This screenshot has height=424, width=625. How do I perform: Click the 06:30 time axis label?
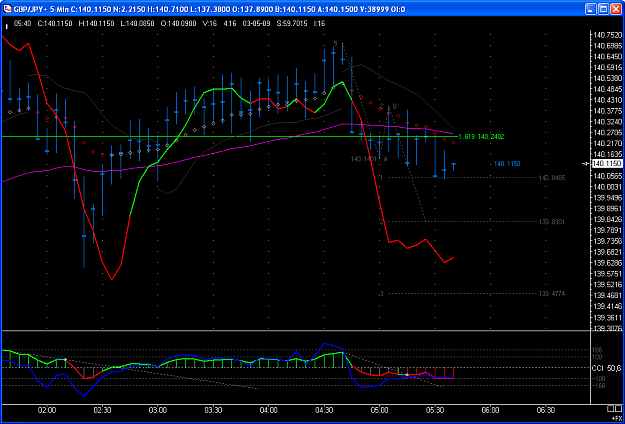click(546, 409)
